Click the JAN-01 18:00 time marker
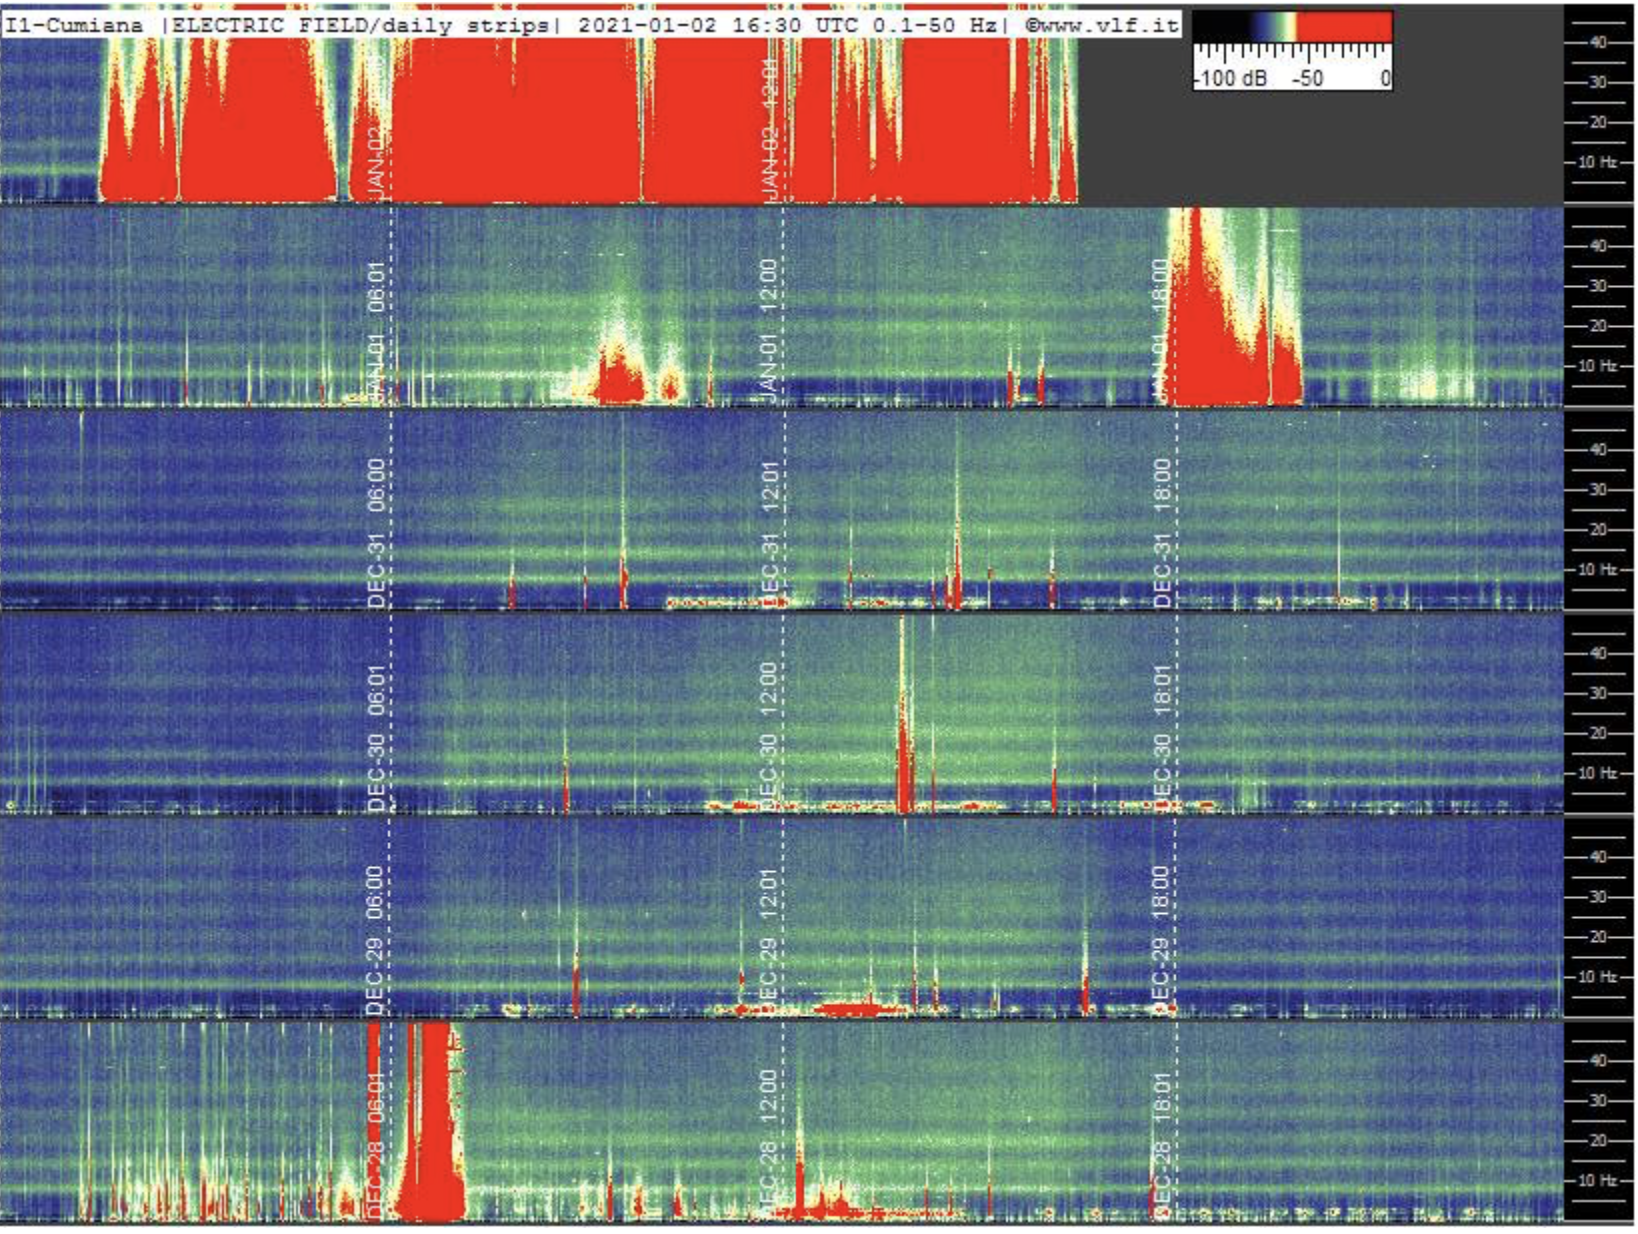1638x1234 pixels. (1160, 331)
